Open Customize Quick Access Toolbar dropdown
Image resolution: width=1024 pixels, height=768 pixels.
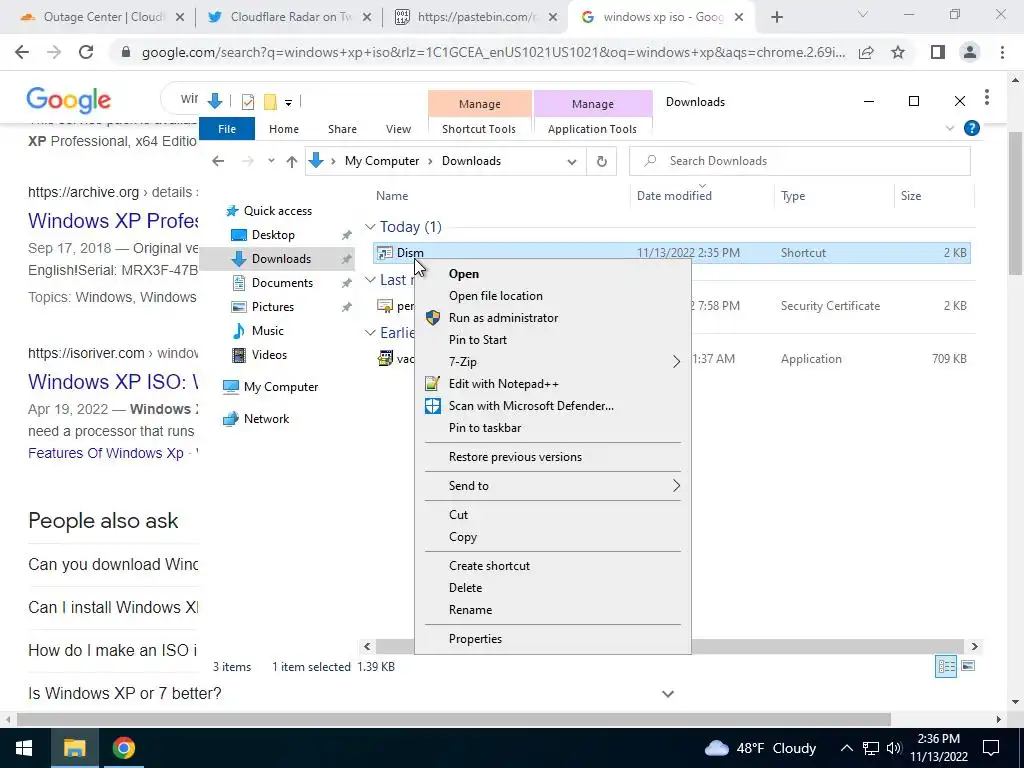[288, 102]
